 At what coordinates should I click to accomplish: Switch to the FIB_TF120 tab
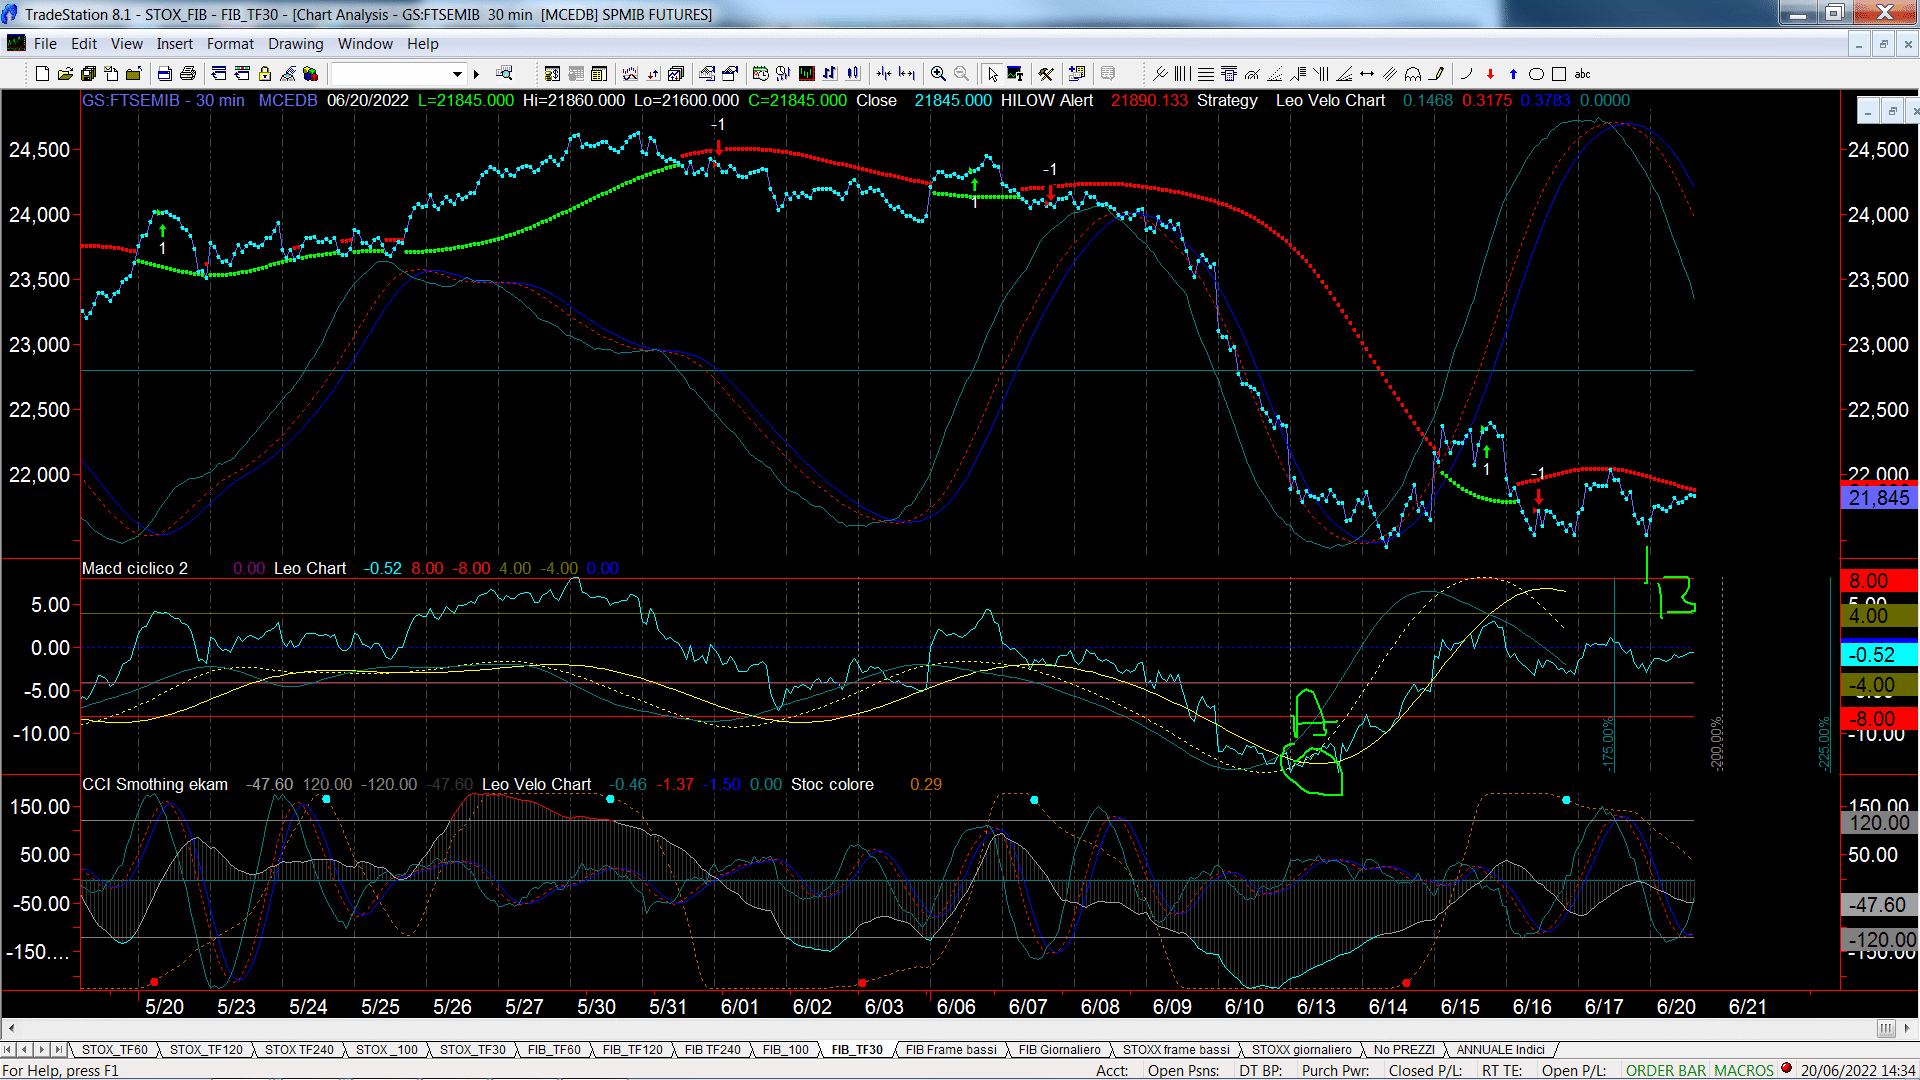[632, 1049]
